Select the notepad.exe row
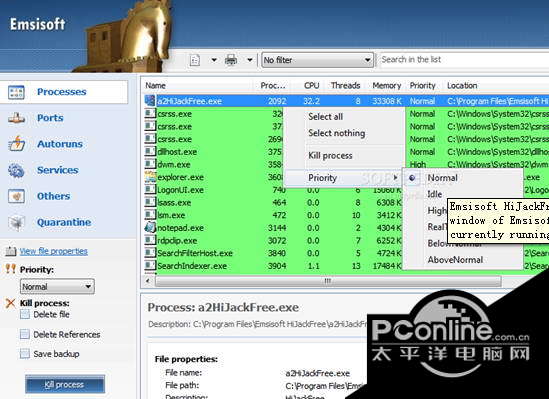Screen dimensions: 549x399 tap(273, 228)
